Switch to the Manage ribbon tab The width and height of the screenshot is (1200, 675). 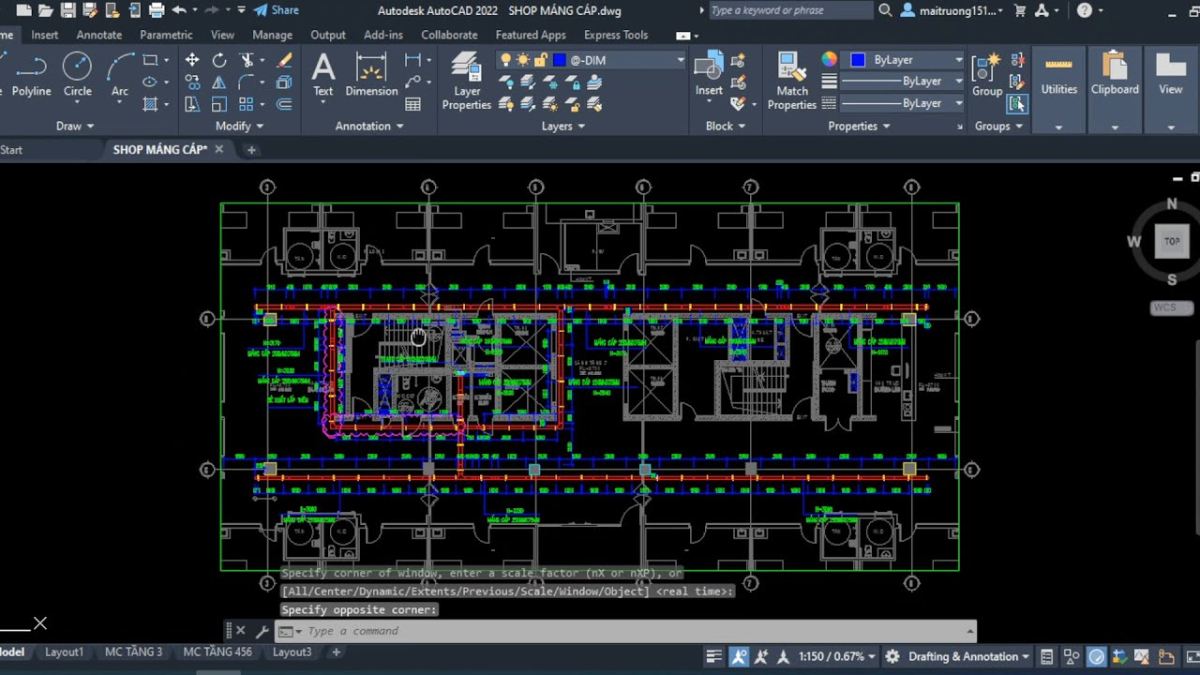[272, 34]
